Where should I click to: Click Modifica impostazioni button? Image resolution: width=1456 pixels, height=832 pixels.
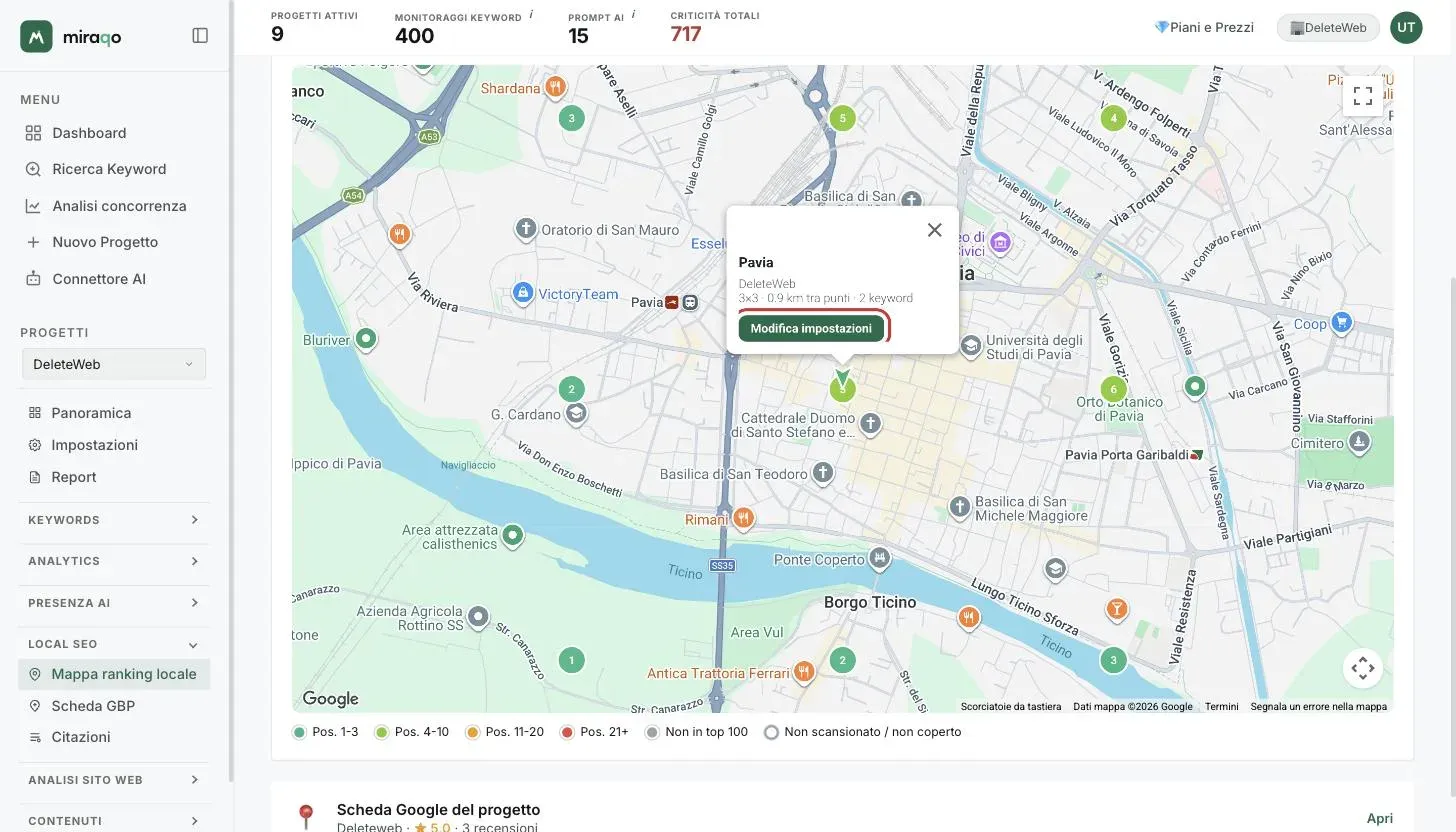click(811, 328)
